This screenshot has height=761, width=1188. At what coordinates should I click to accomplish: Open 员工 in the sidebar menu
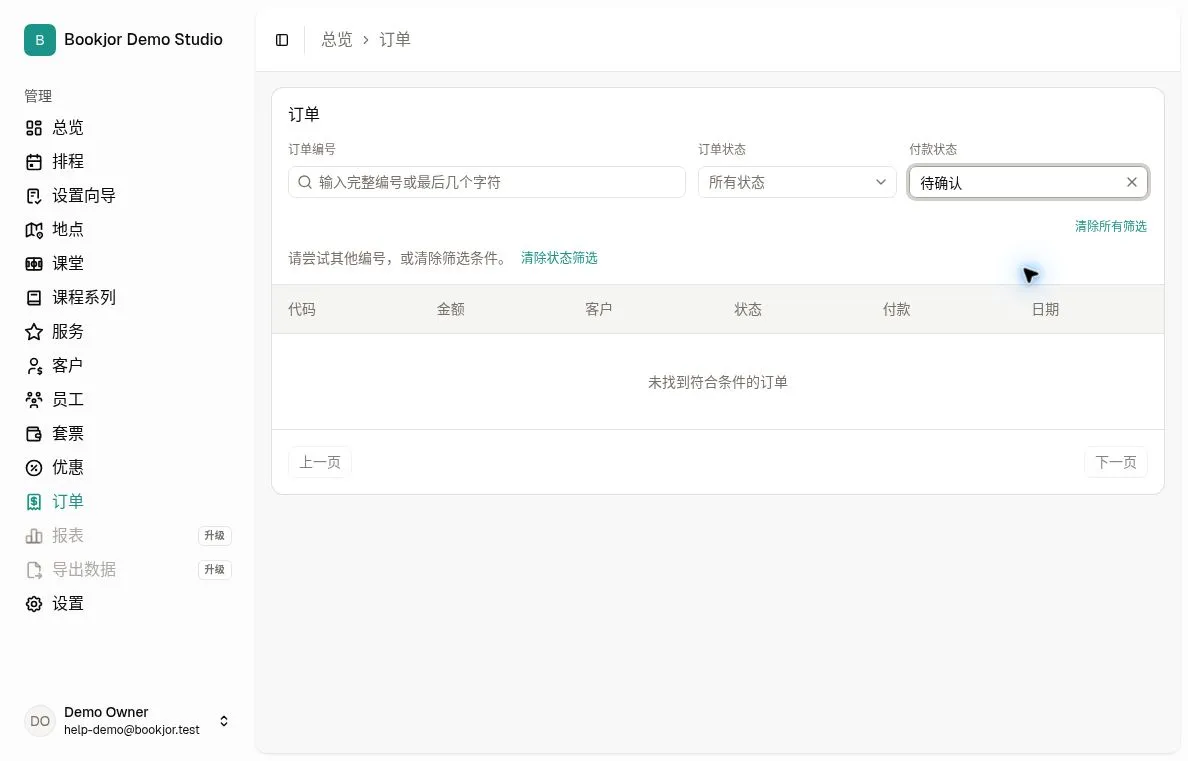67,399
